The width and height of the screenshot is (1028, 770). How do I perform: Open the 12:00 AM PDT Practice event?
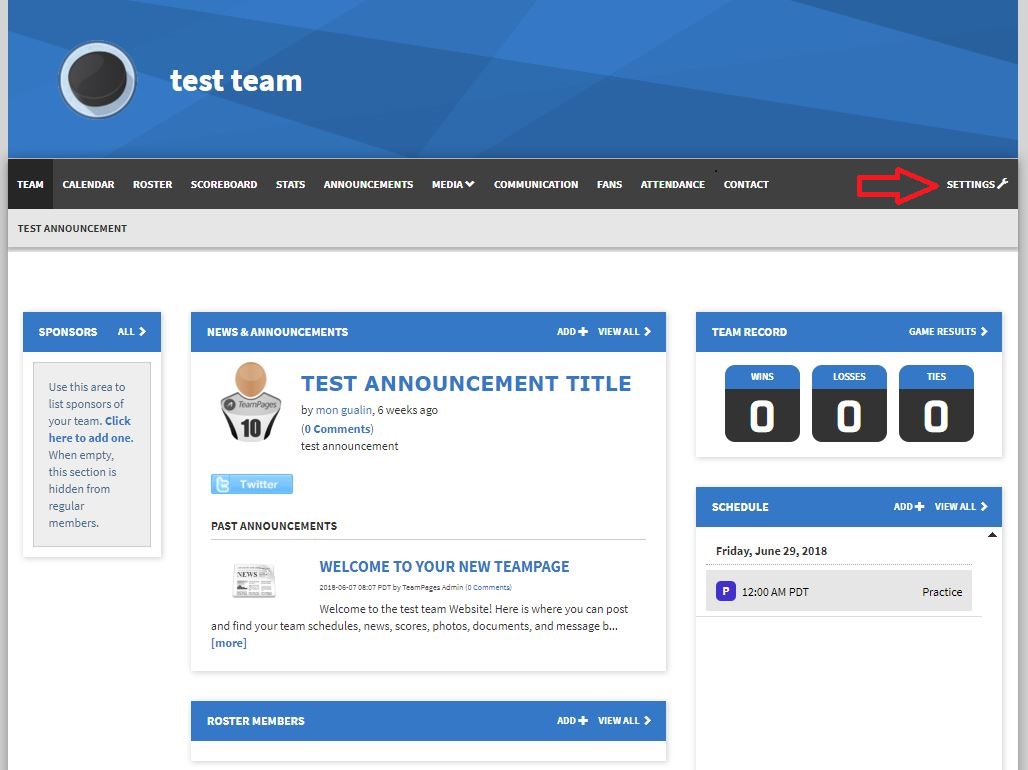839,591
